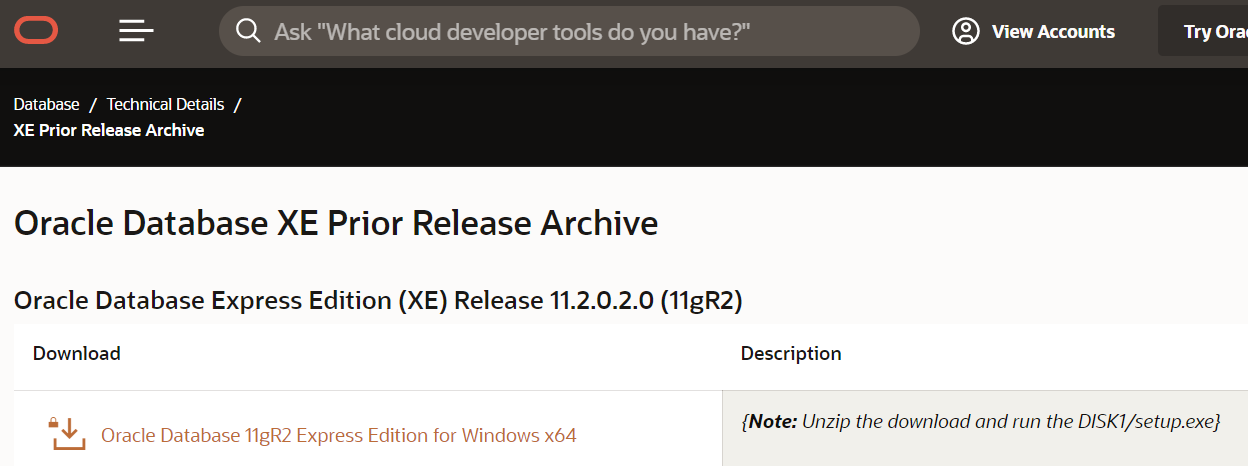Click the bold Note: label in the description
The image size is (1248, 466).
(x=772, y=422)
